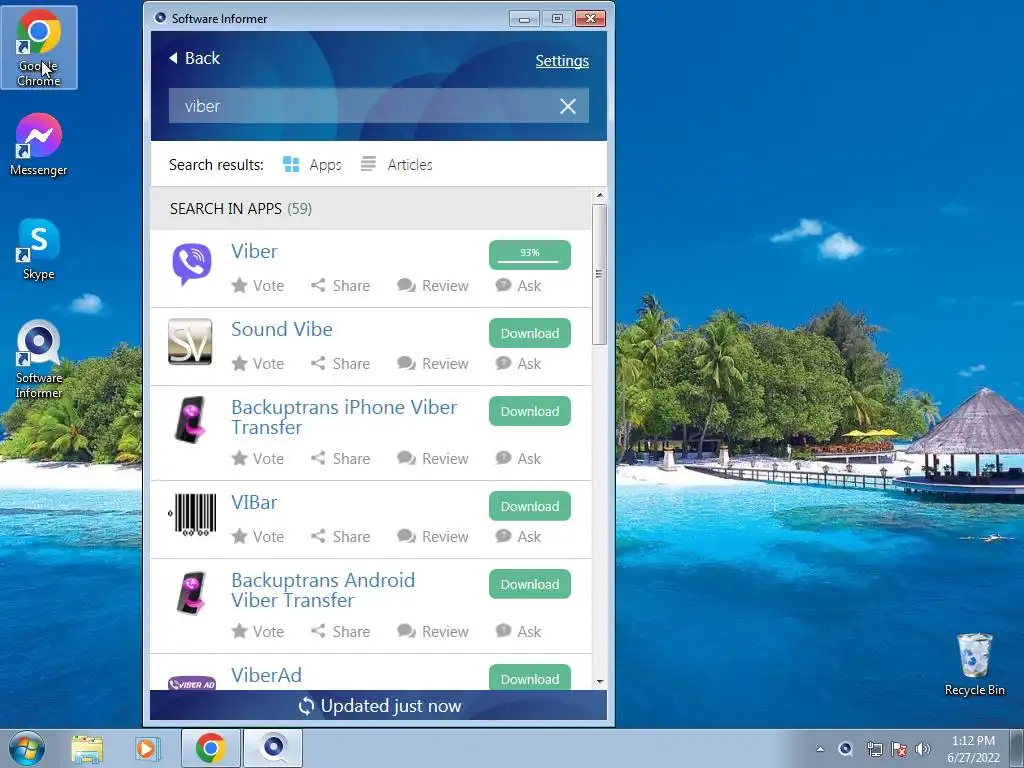The width and height of the screenshot is (1024, 768).
Task: Show hidden tray icons arrow
Action: tap(820, 749)
